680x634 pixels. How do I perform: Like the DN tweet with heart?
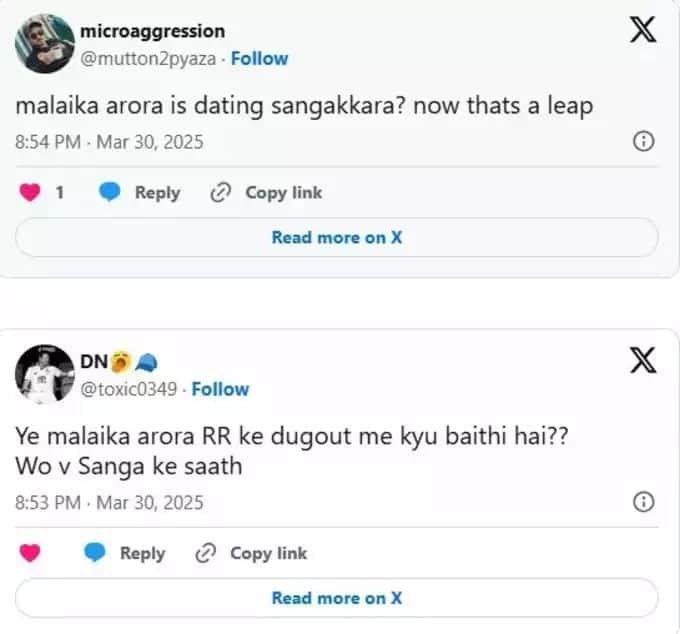click(32, 553)
